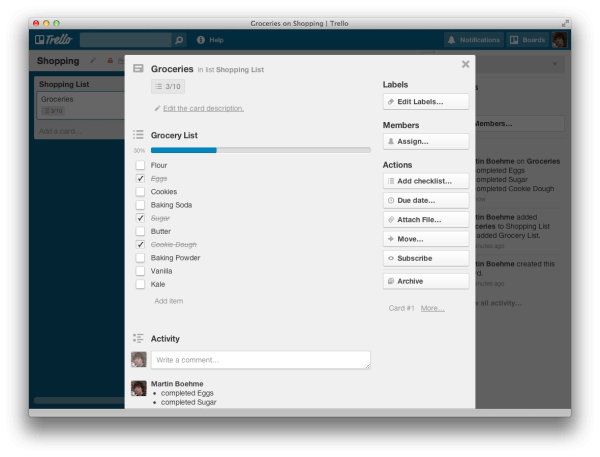This screenshot has height=457, width=600.
Task: Click the Write a comment field
Action: tap(261, 360)
